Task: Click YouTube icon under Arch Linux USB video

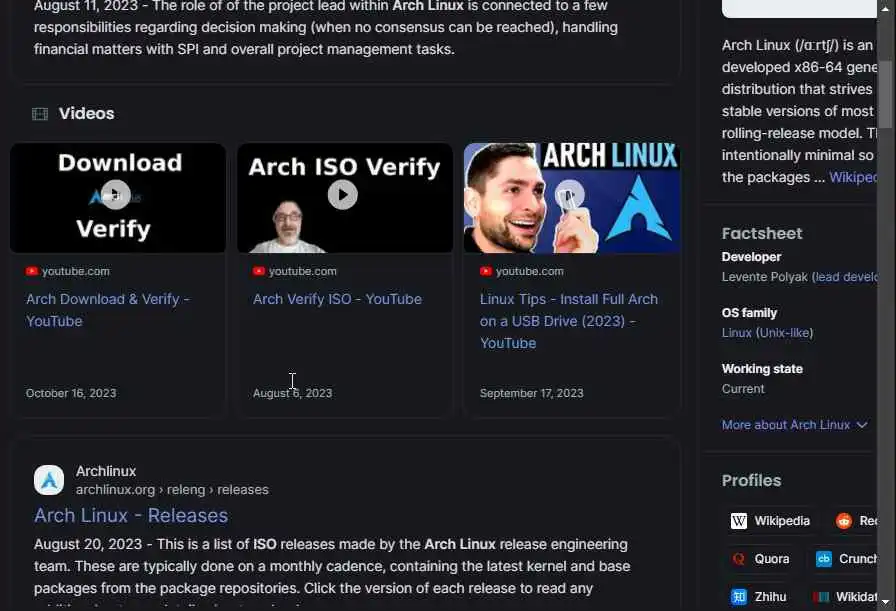Action: pos(486,271)
